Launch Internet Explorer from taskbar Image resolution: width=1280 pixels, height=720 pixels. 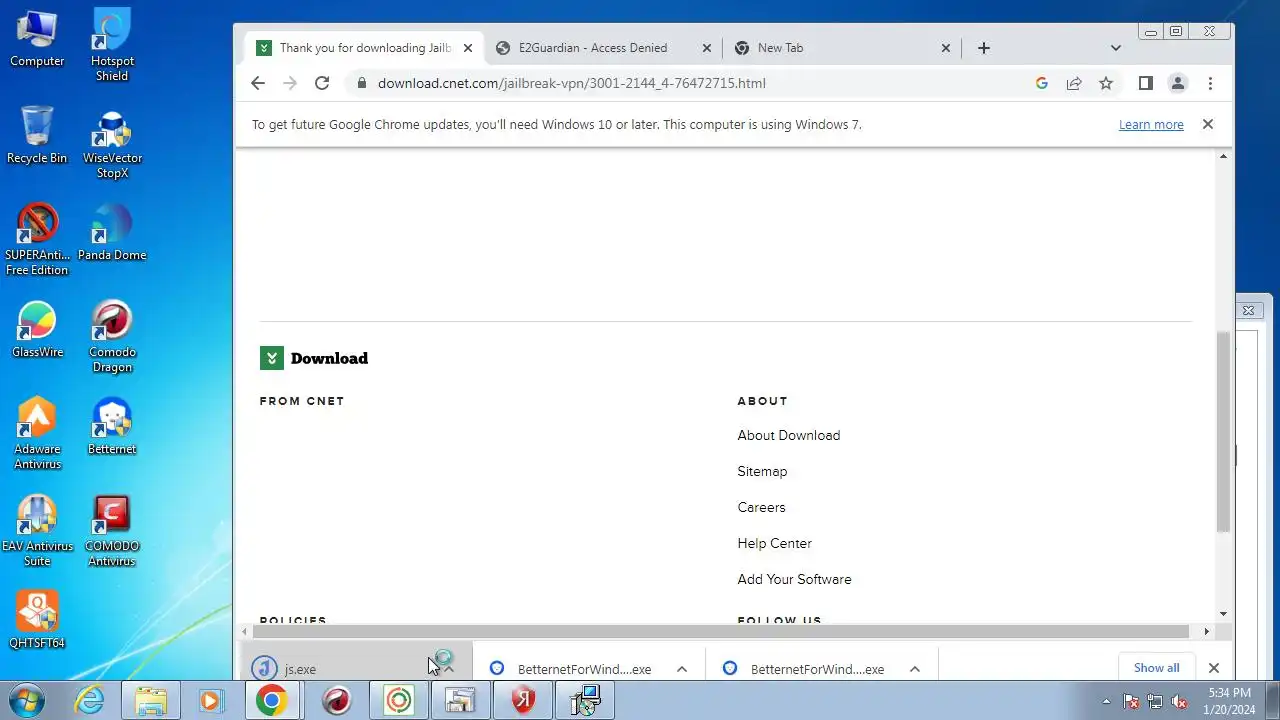[90, 701]
